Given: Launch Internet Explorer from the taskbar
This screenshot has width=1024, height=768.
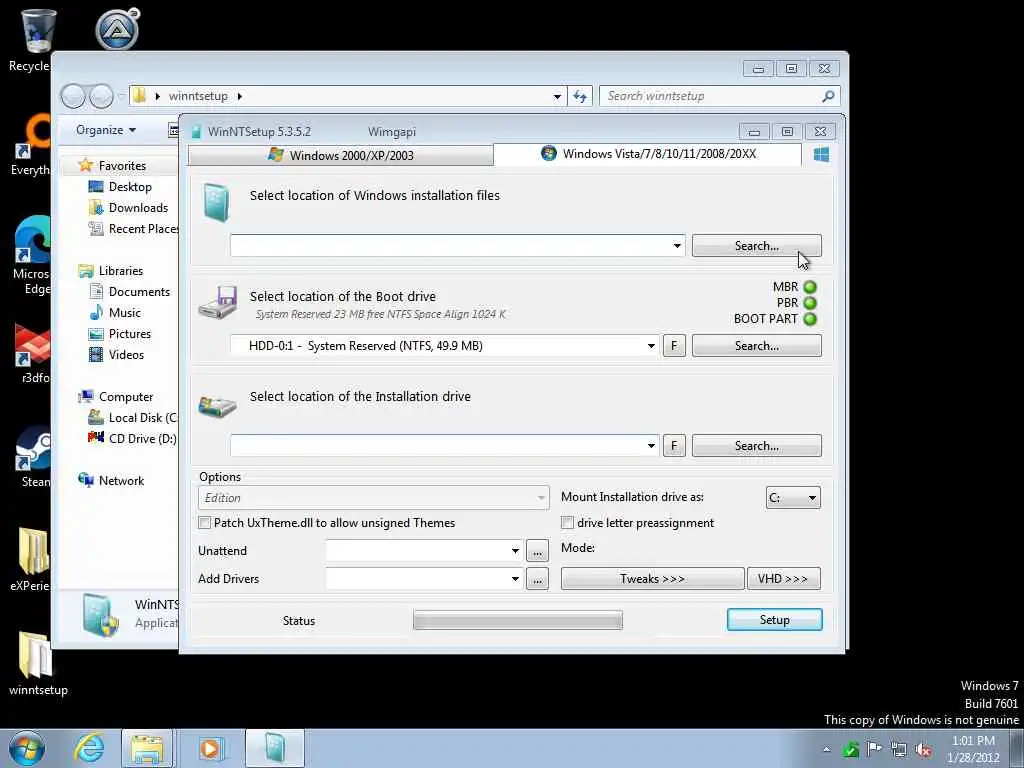Looking at the screenshot, I should [x=89, y=748].
